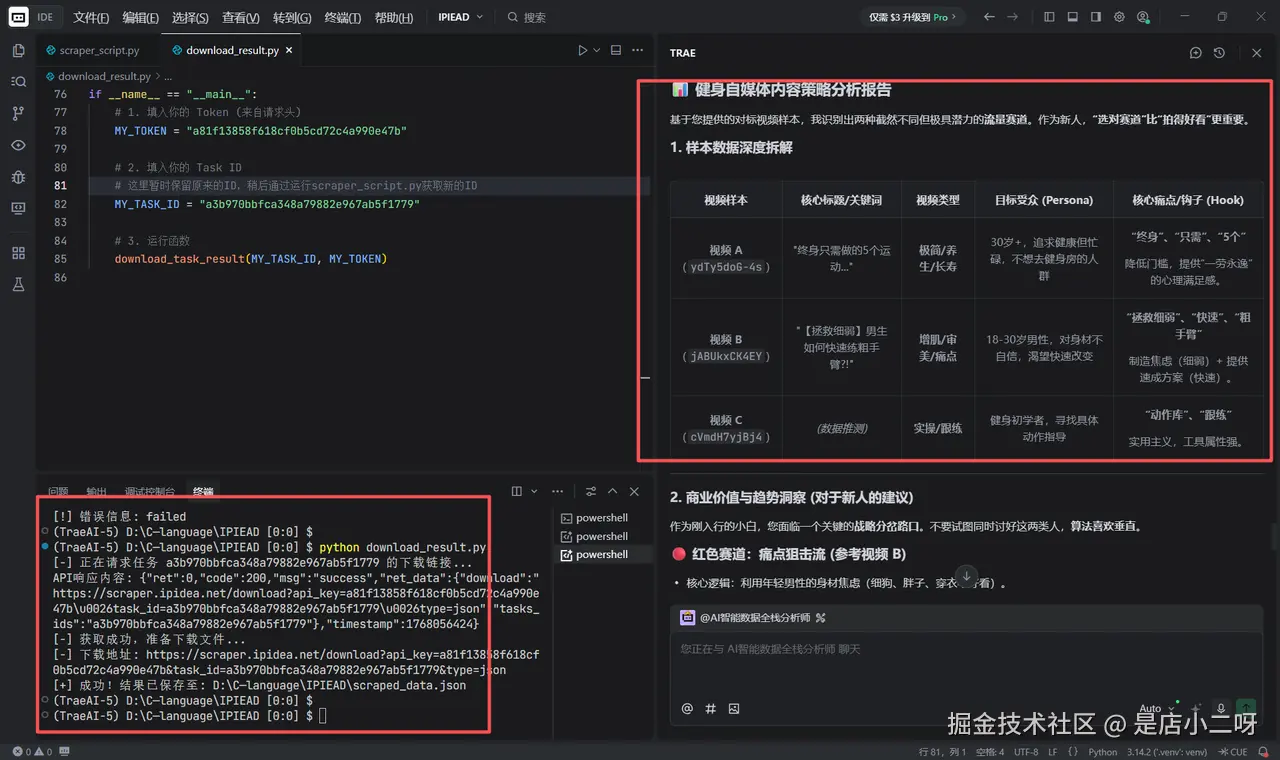Jump to latest with chat down-arrow button
The width and height of the screenshot is (1280, 760).
coord(966,577)
